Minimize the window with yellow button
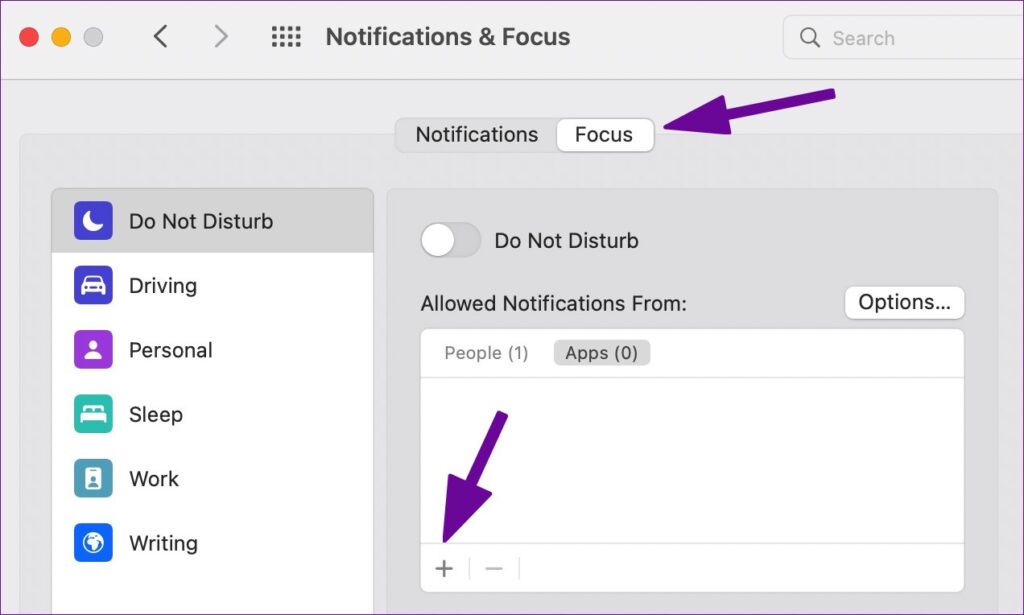Image resolution: width=1024 pixels, height=615 pixels. pyautogui.click(x=61, y=37)
